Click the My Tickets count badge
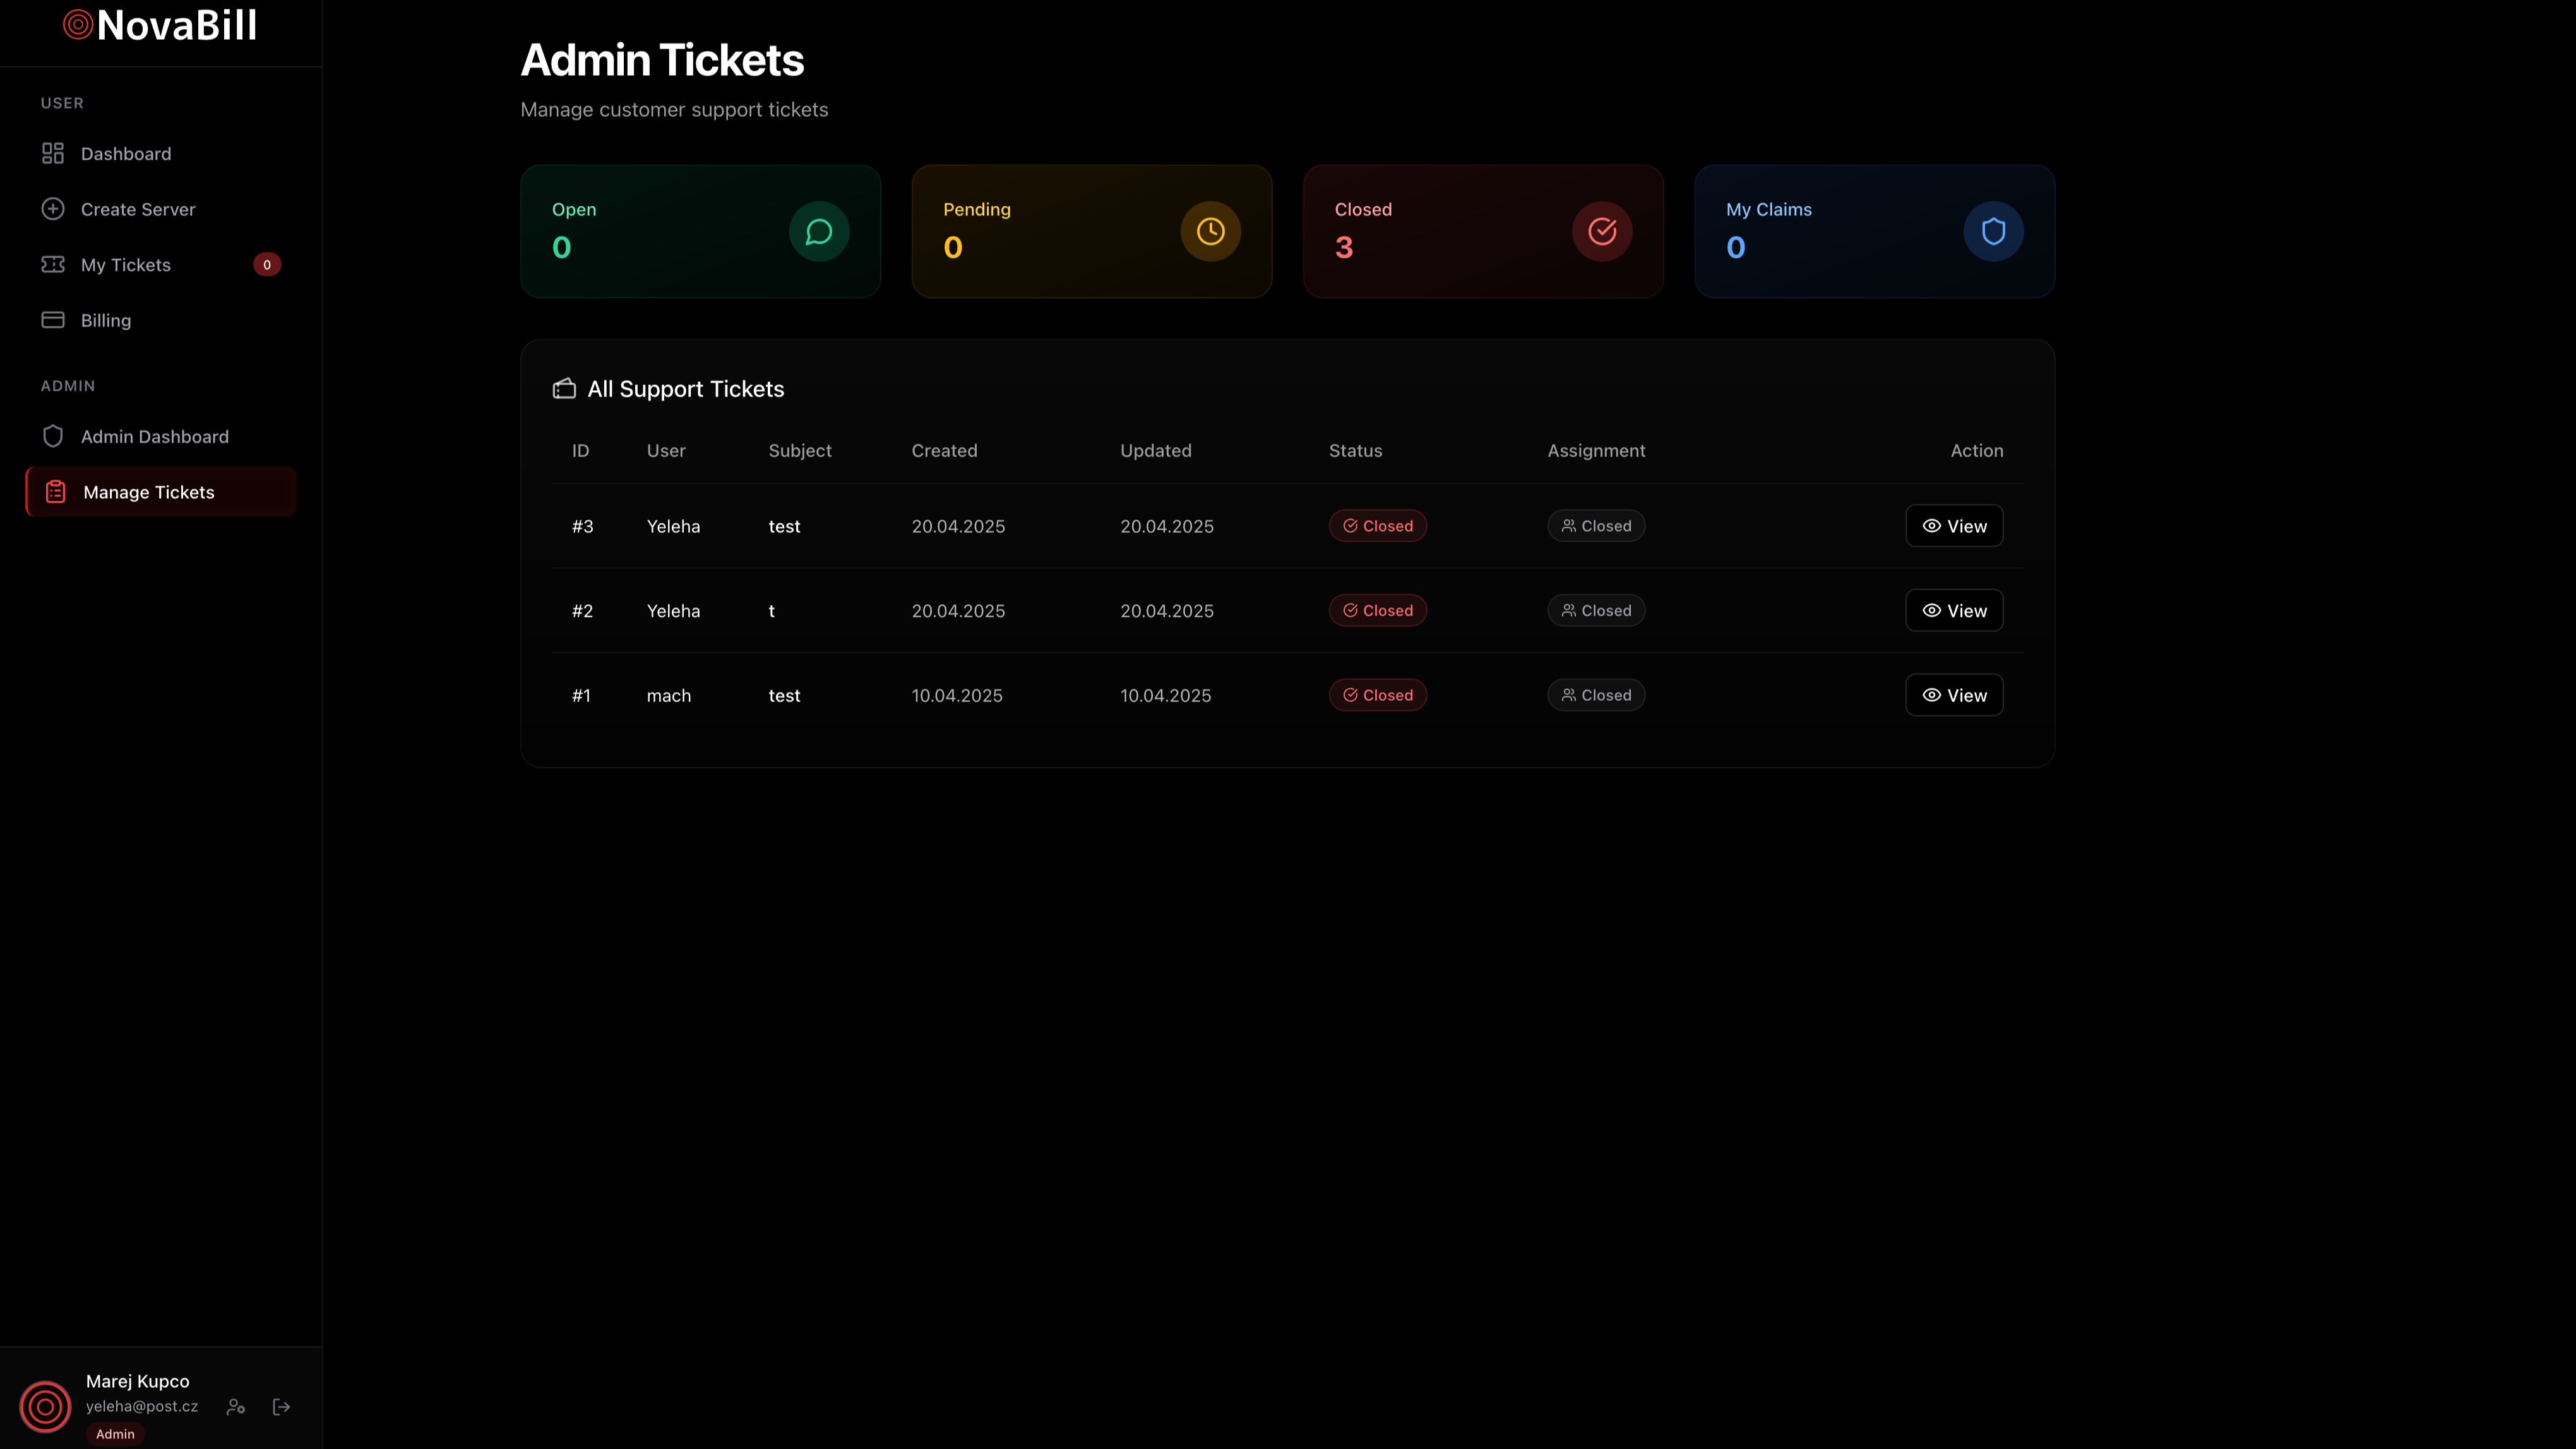This screenshot has width=2576, height=1449. (x=267, y=265)
